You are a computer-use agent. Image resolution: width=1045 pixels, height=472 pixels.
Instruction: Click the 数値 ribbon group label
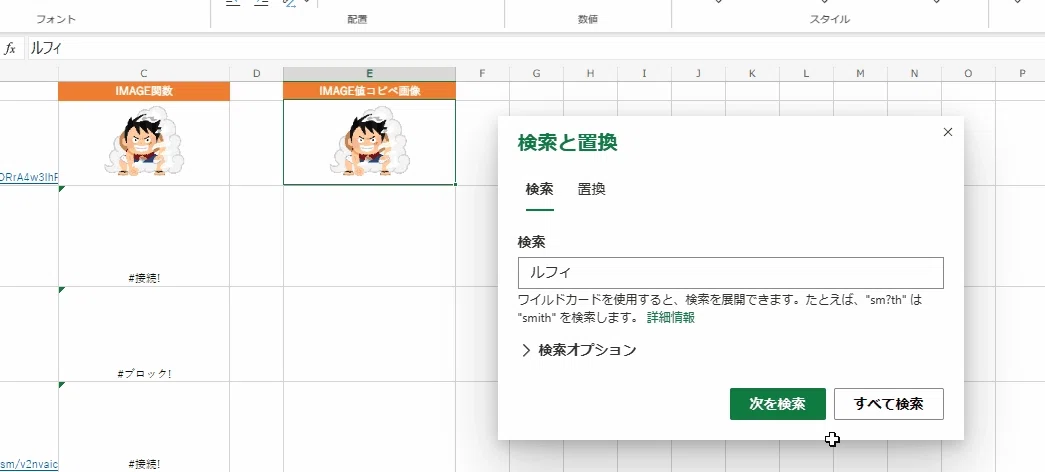(x=588, y=19)
